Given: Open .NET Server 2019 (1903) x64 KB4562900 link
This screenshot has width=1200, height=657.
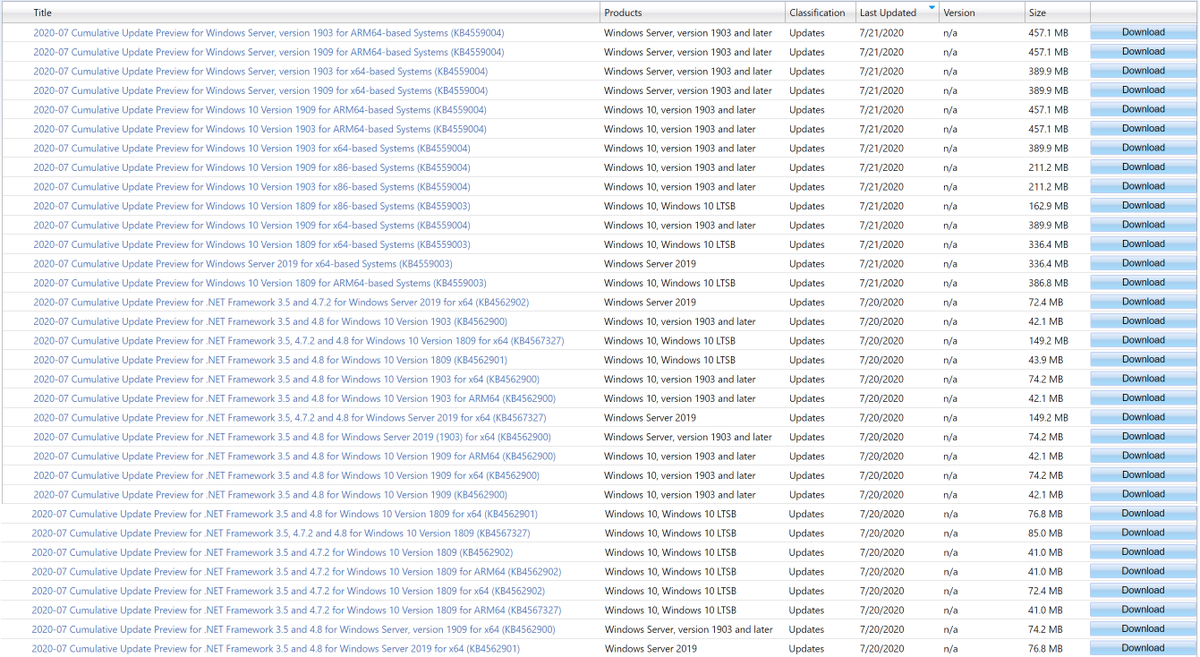Looking at the screenshot, I should tap(292, 437).
